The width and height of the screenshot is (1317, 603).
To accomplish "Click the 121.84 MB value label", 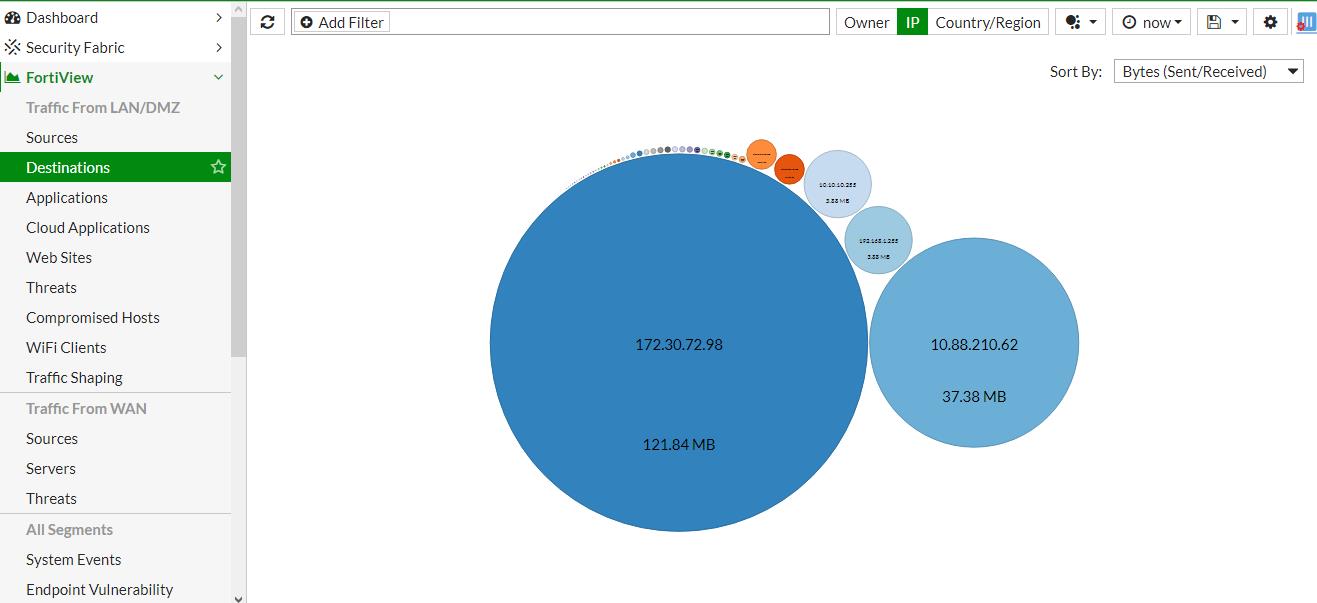I will (679, 444).
